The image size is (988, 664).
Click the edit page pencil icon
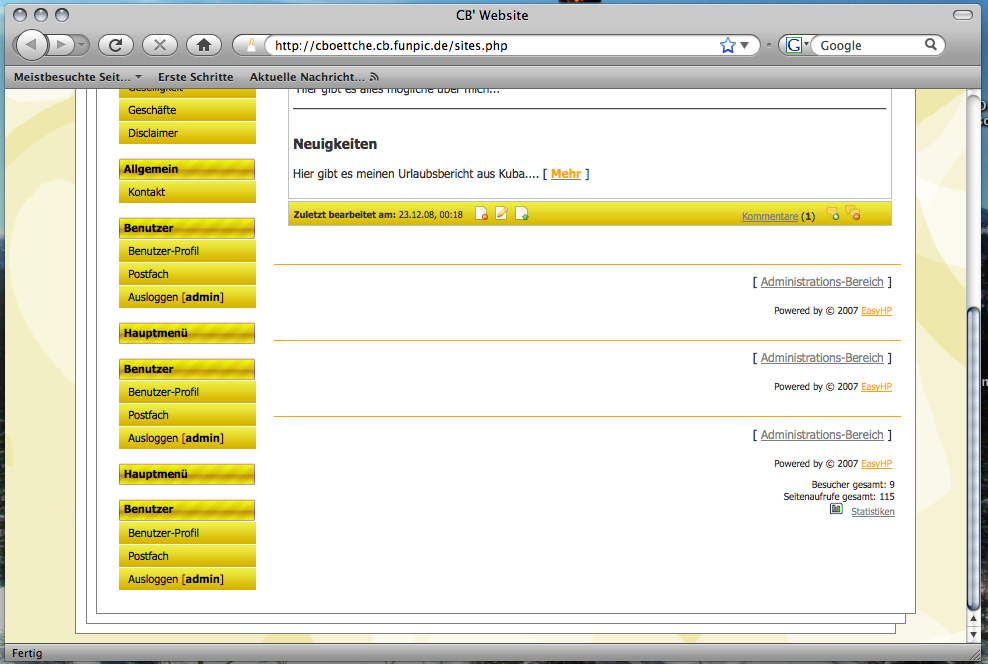[502, 214]
